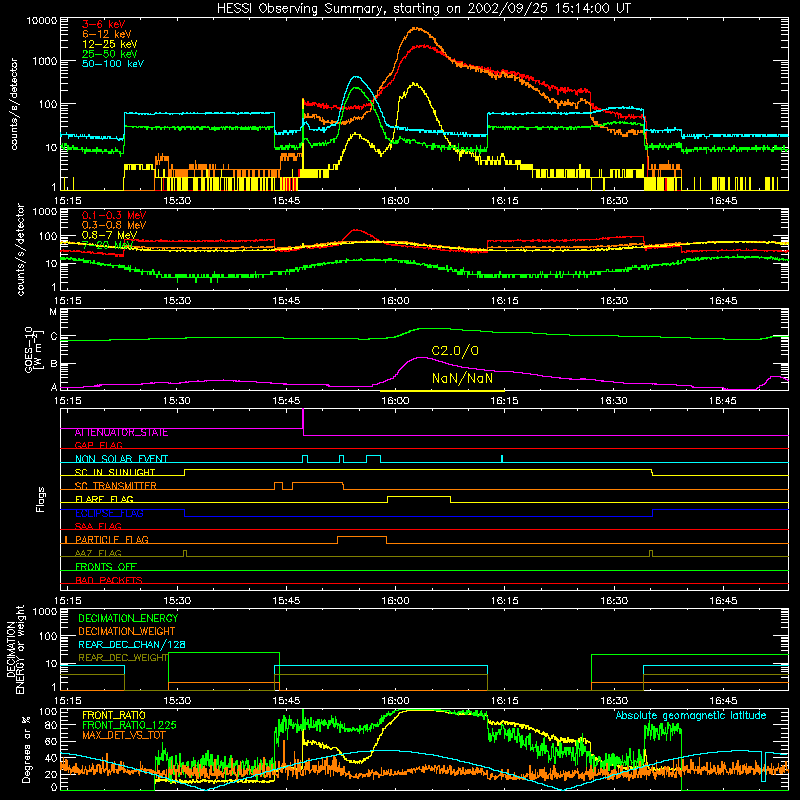Select the FLARE_FLAG label
This screenshot has width=800, height=800.
click(x=104, y=499)
